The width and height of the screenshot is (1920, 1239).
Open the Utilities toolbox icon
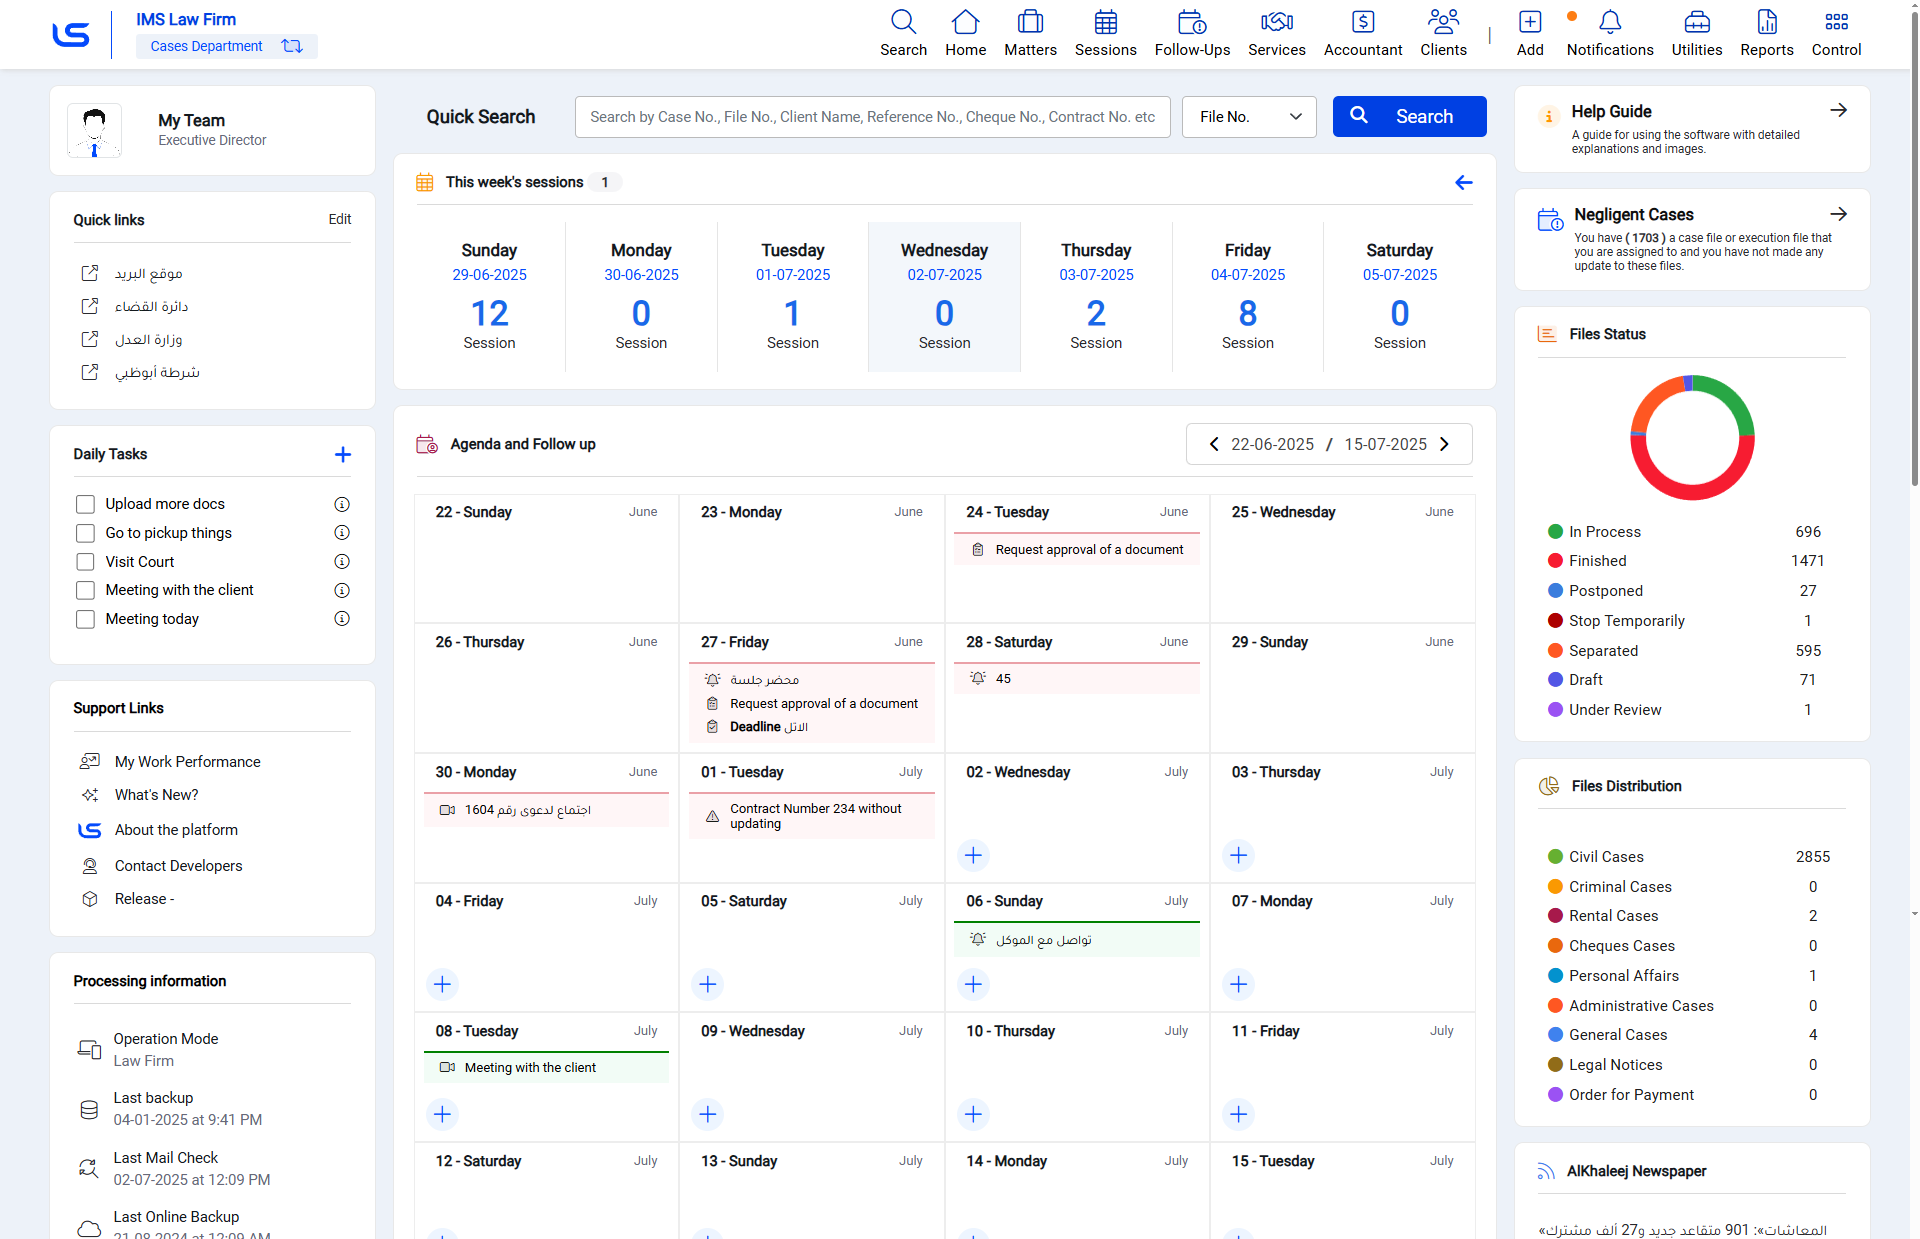[x=1696, y=23]
